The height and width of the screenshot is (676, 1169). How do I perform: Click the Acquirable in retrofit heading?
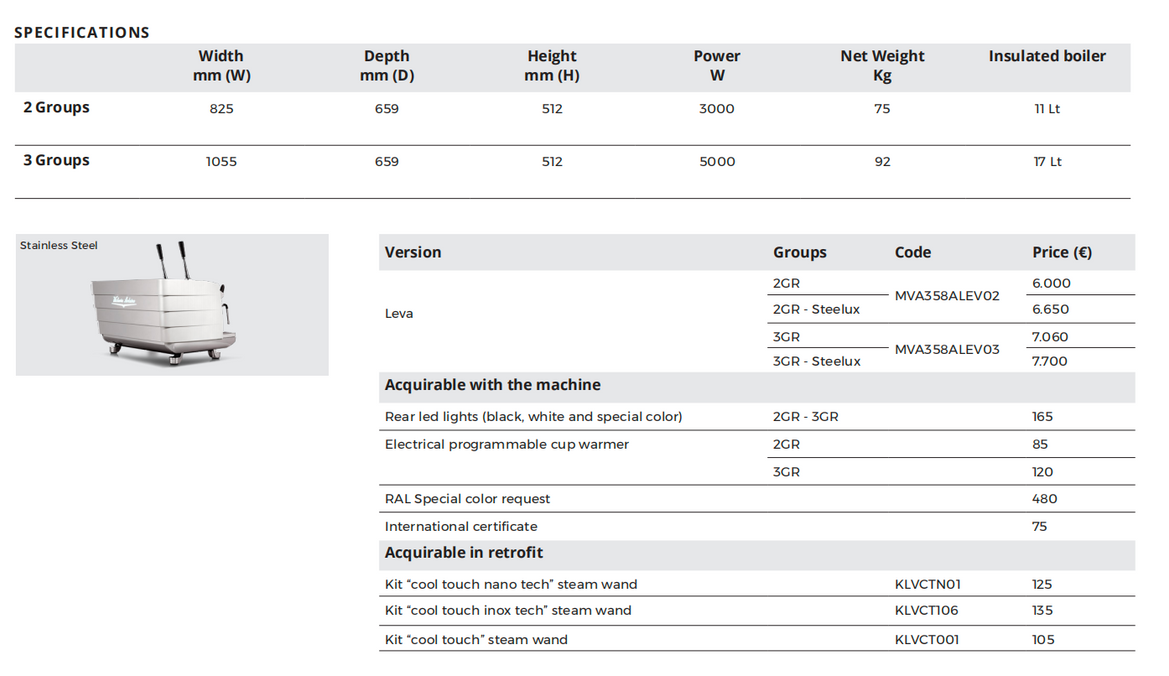coord(464,553)
